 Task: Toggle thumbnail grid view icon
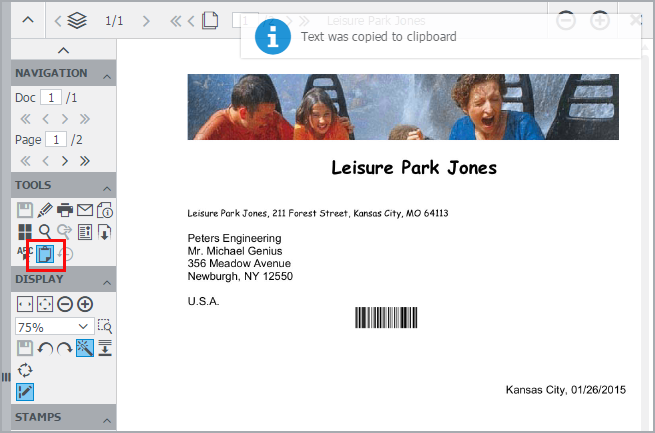point(25,232)
